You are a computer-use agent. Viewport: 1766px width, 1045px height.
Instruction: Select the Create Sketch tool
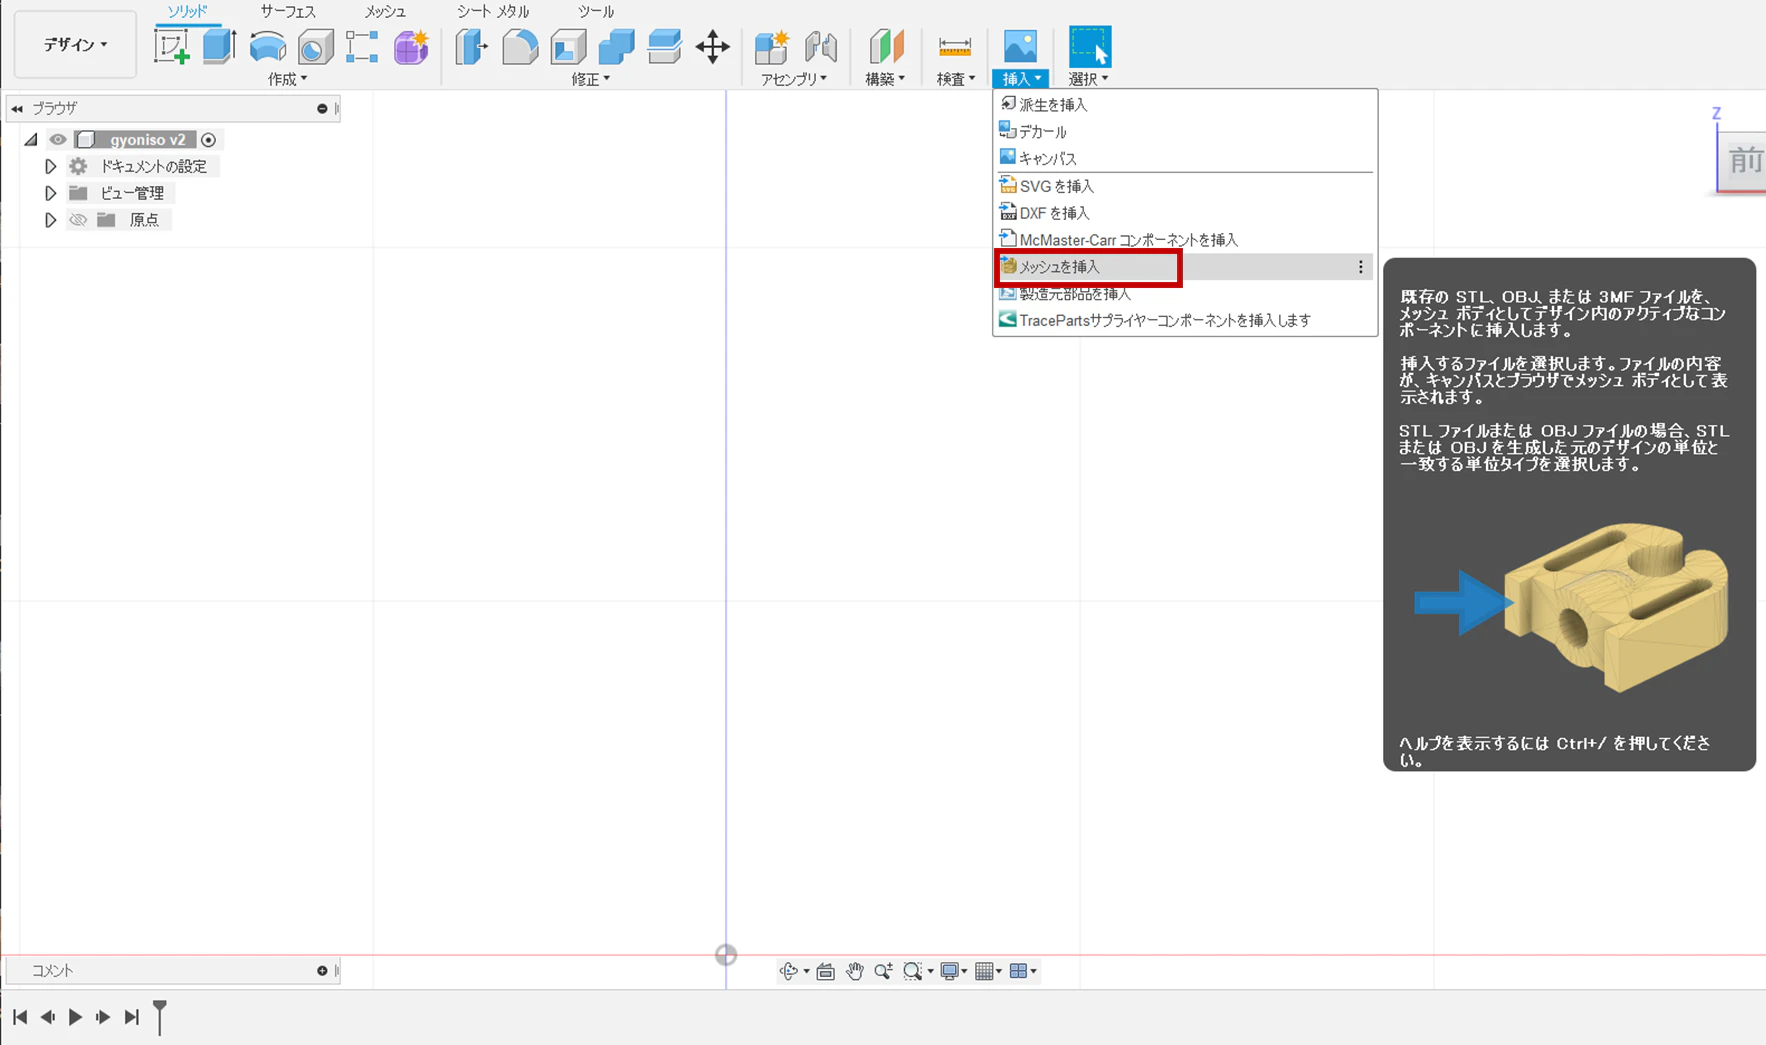171,46
